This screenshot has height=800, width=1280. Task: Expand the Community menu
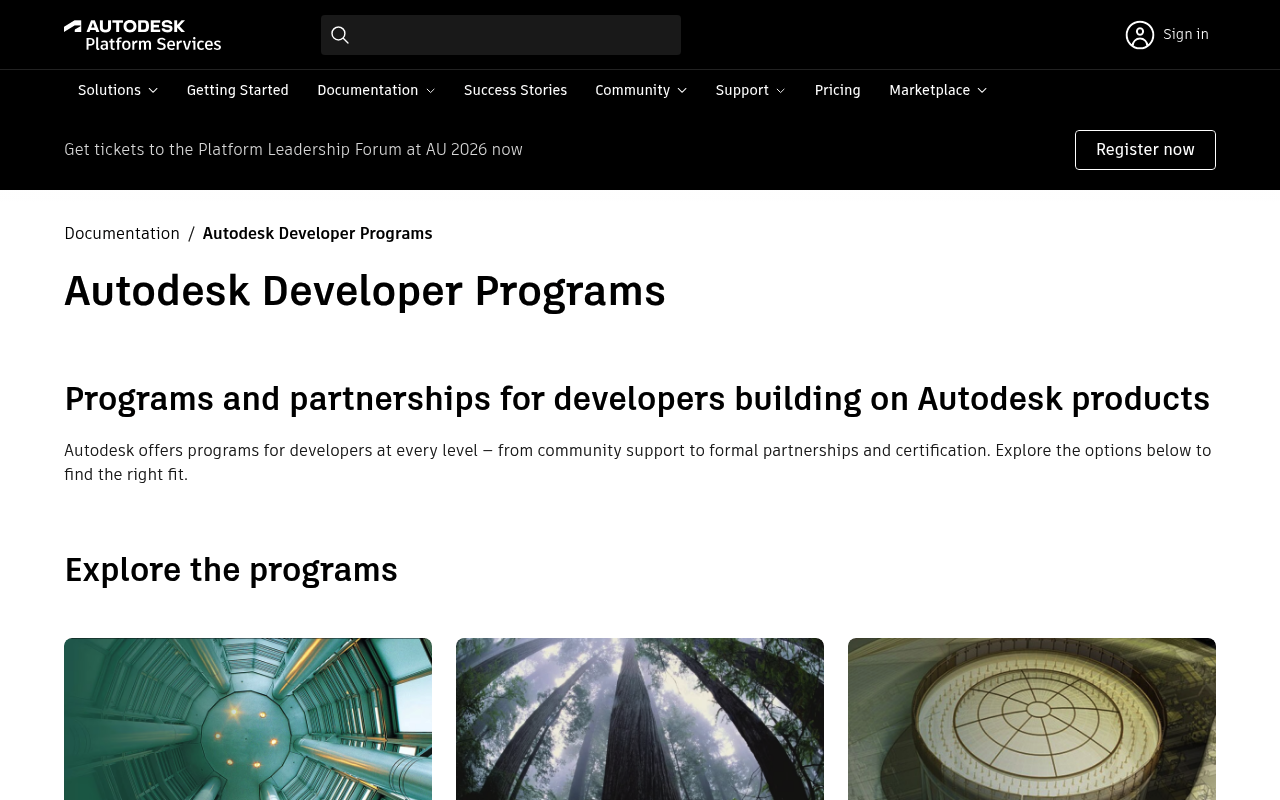coord(641,90)
